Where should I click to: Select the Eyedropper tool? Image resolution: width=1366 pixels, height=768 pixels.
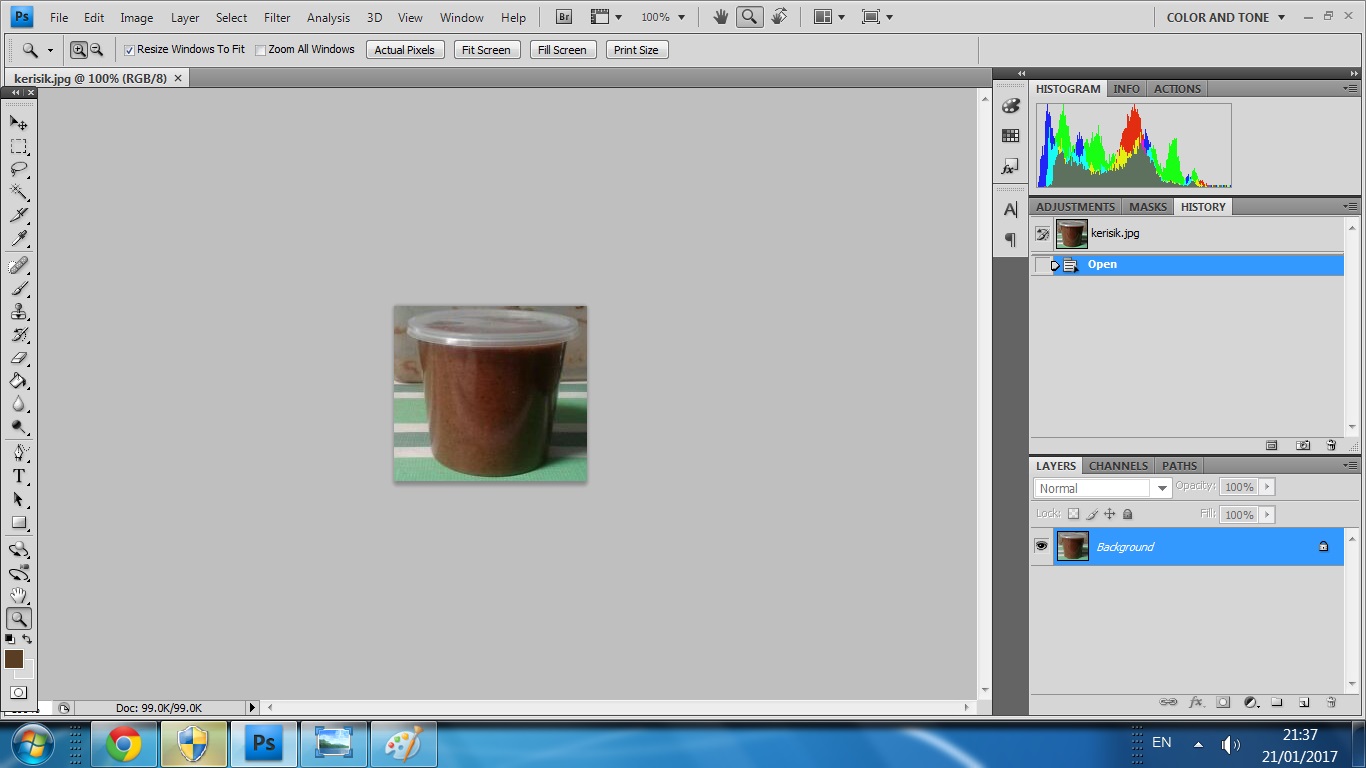(19, 239)
